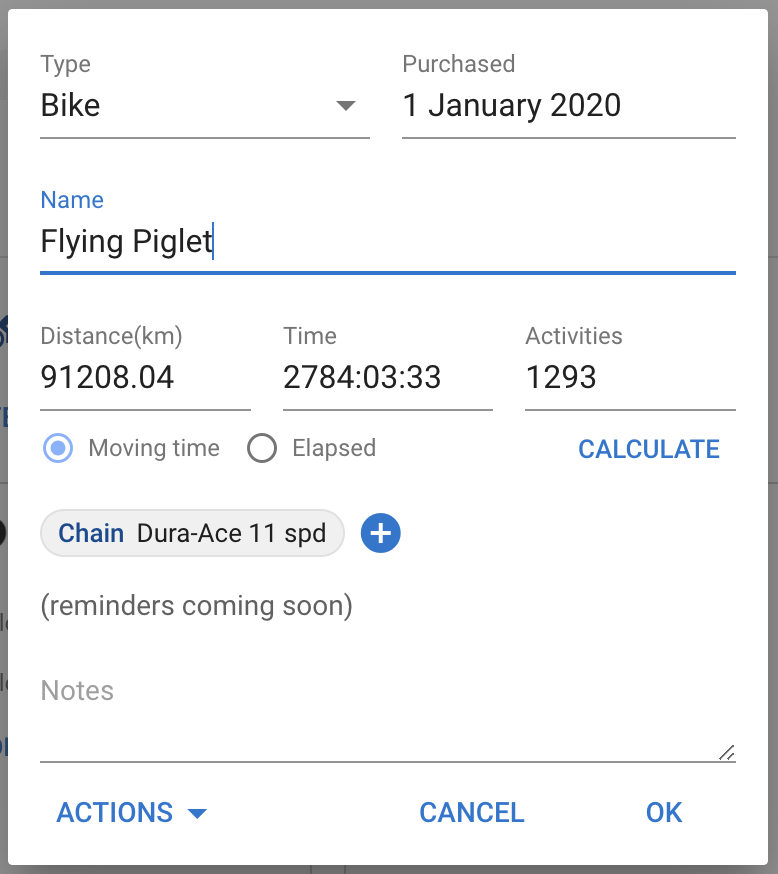Click the blue plus icon to add component

coord(380,534)
